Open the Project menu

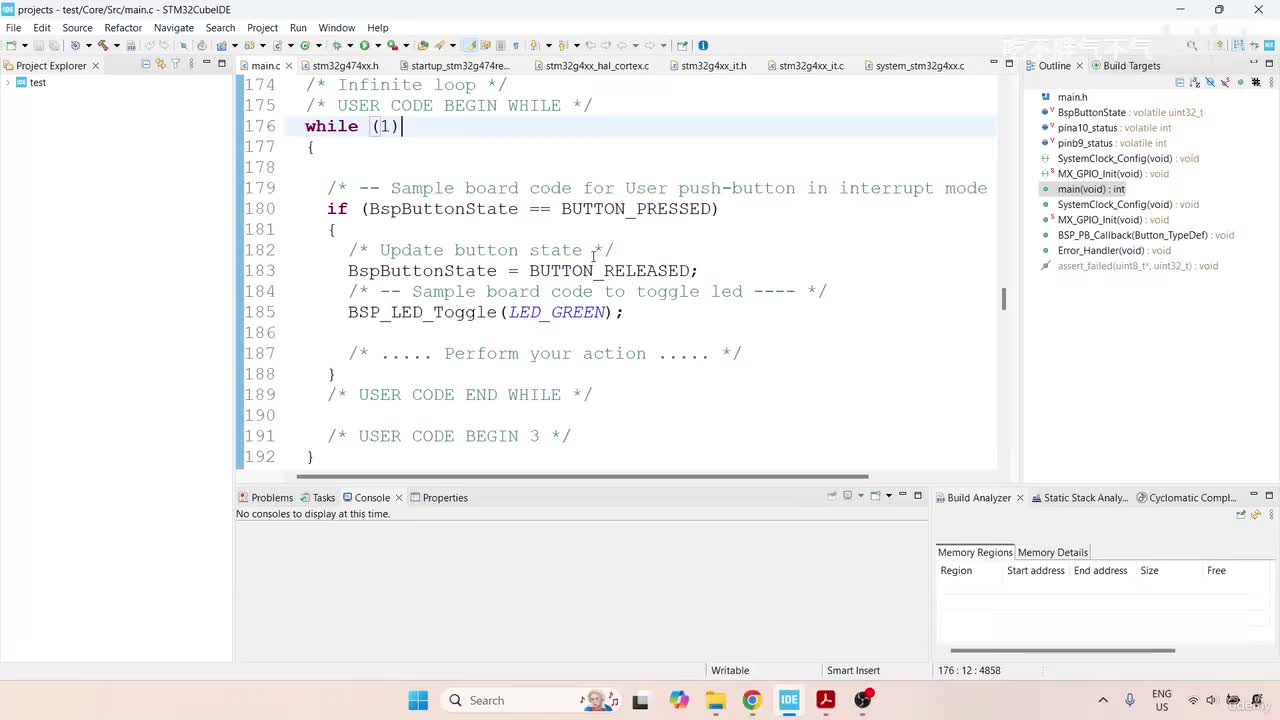(262, 28)
